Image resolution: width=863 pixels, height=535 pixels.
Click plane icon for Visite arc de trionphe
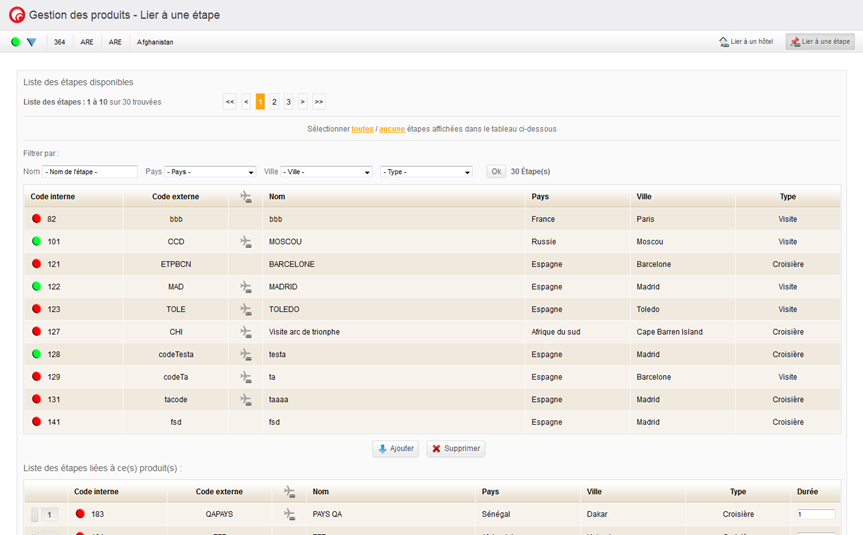[246, 332]
